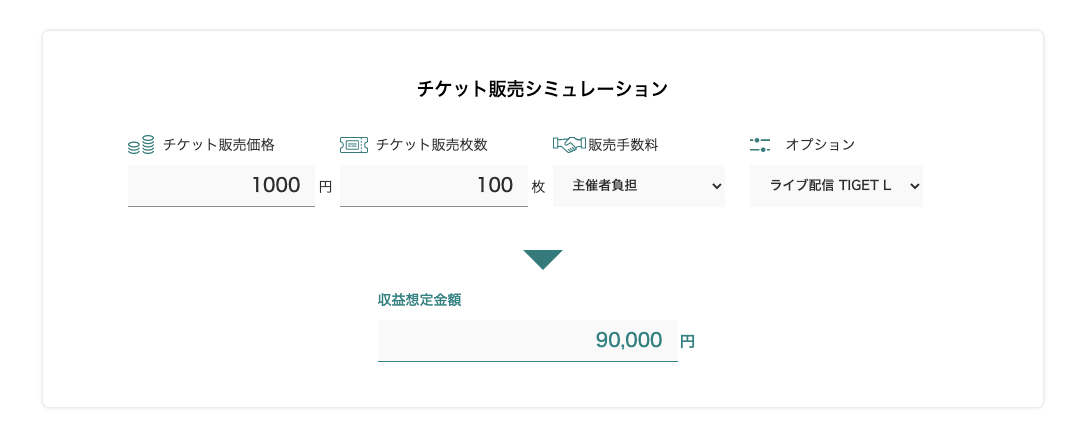The height and width of the screenshot is (436, 1089).
Task: Click the 円 unit after ticket price
Action: (325, 187)
